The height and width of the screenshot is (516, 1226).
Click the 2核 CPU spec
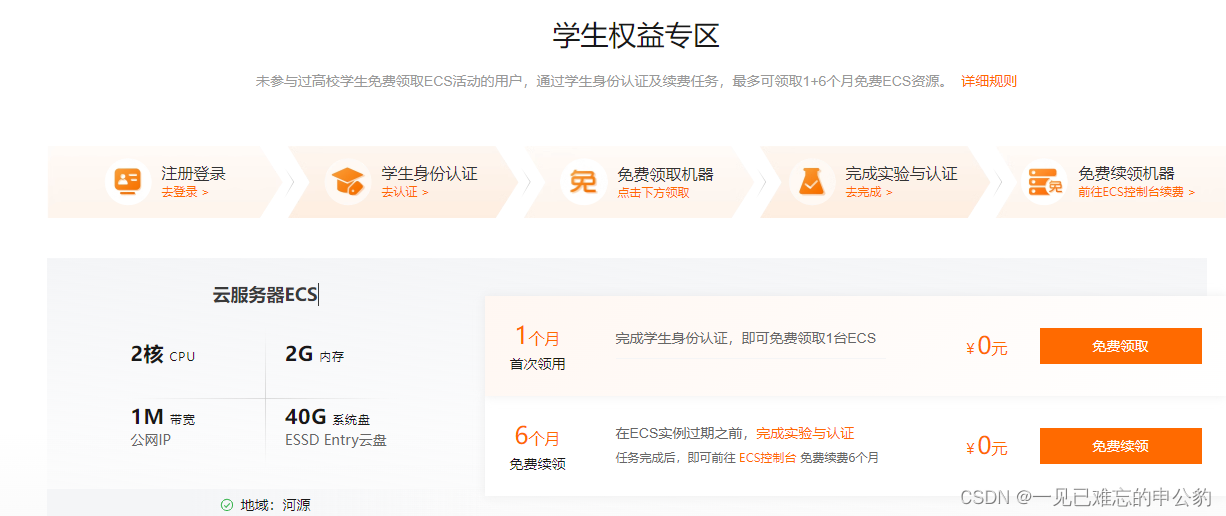[163, 354]
